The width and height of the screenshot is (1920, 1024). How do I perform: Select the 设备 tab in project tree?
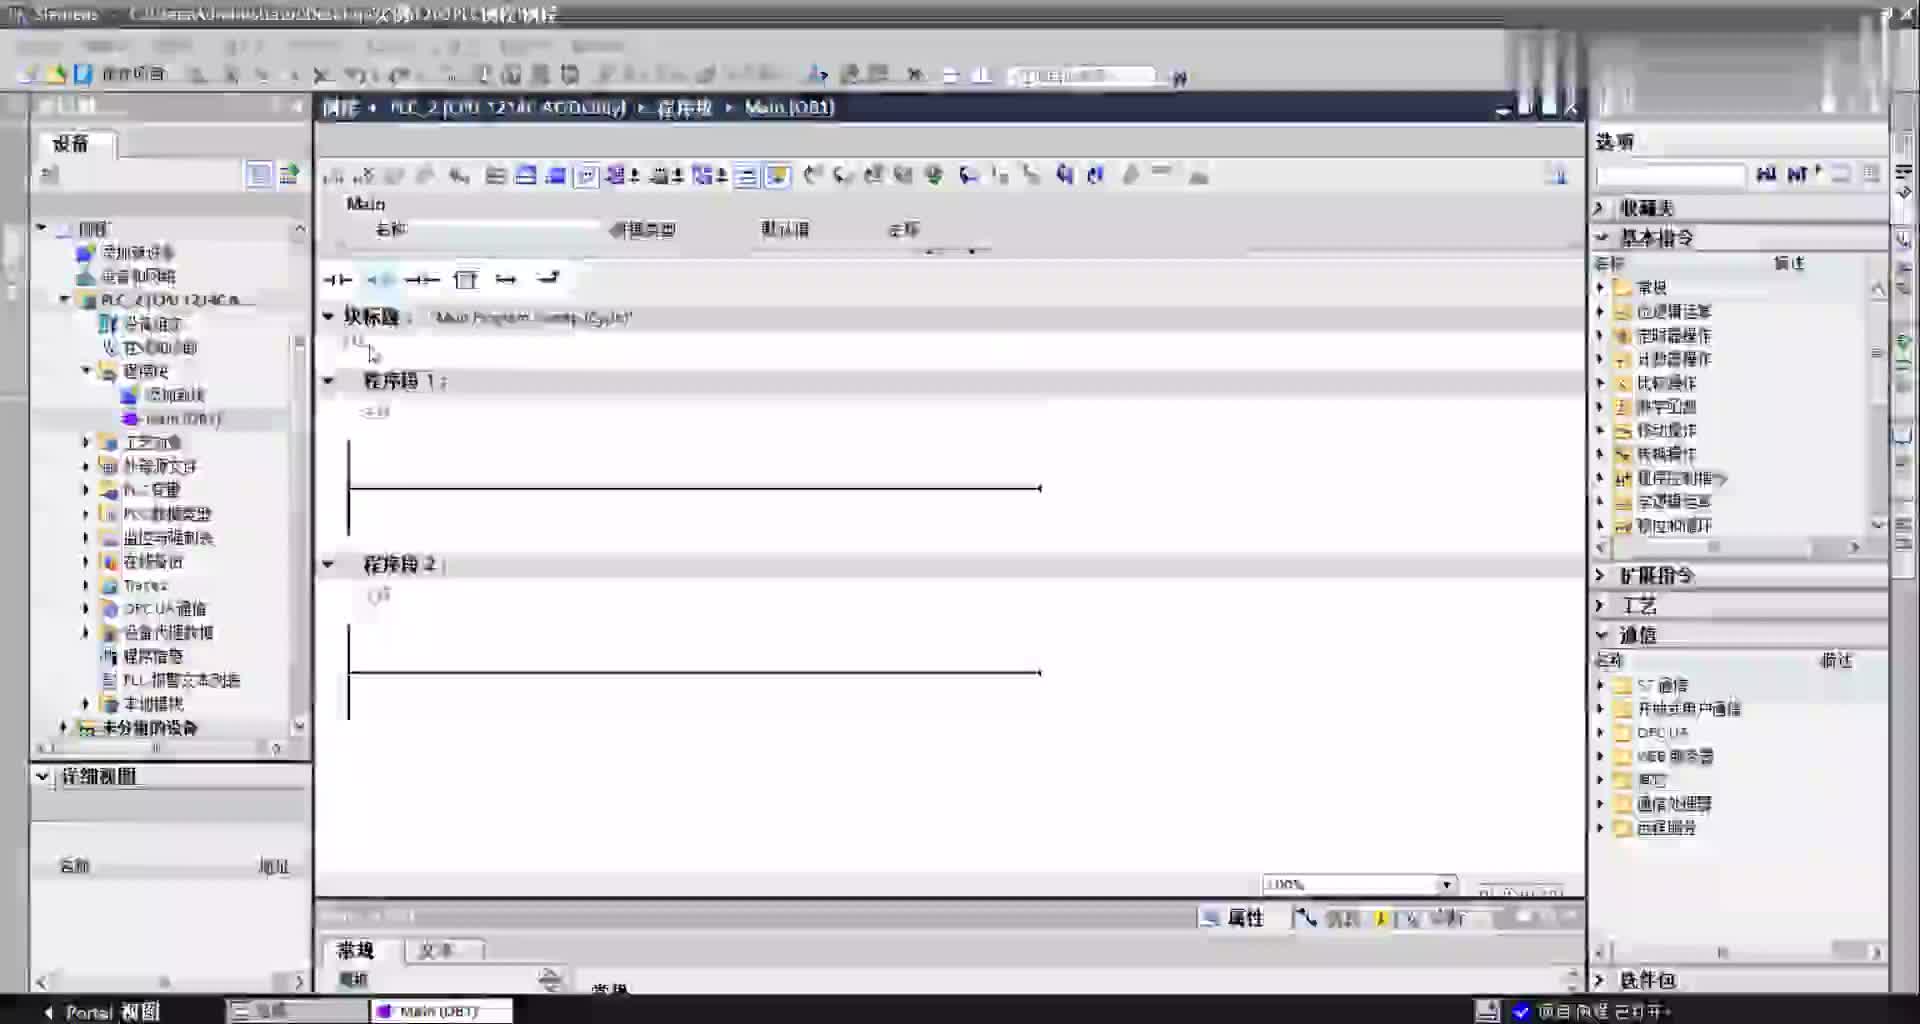pyautogui.click(x=71, y=144)
